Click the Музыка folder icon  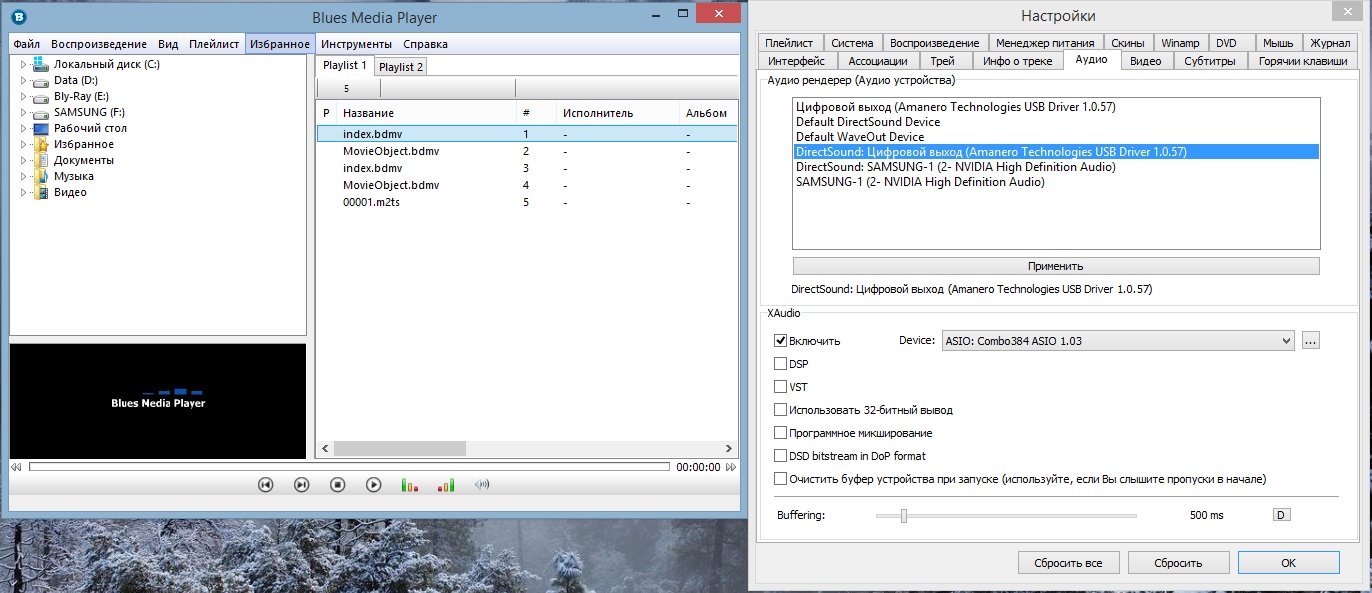coord(41,176)
